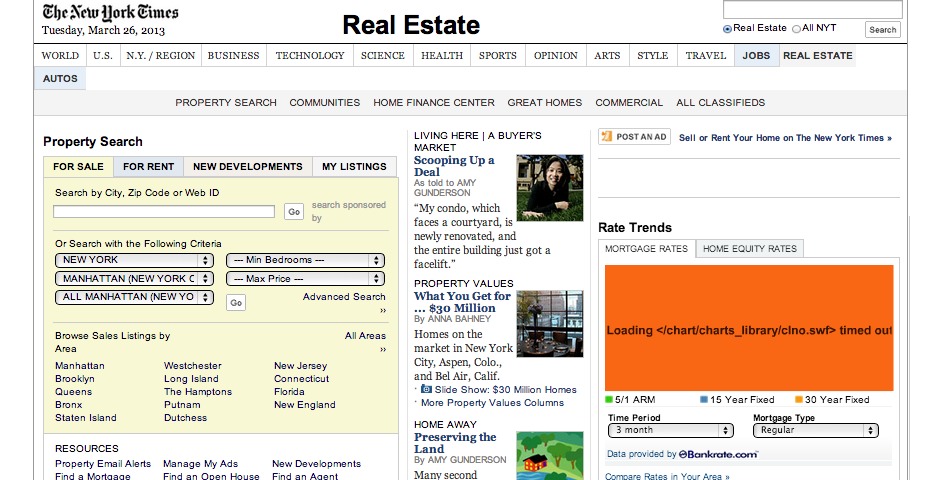
Task: Go to HOME FINANCE CENTER in the subnavigation
Action: point(434,102)
